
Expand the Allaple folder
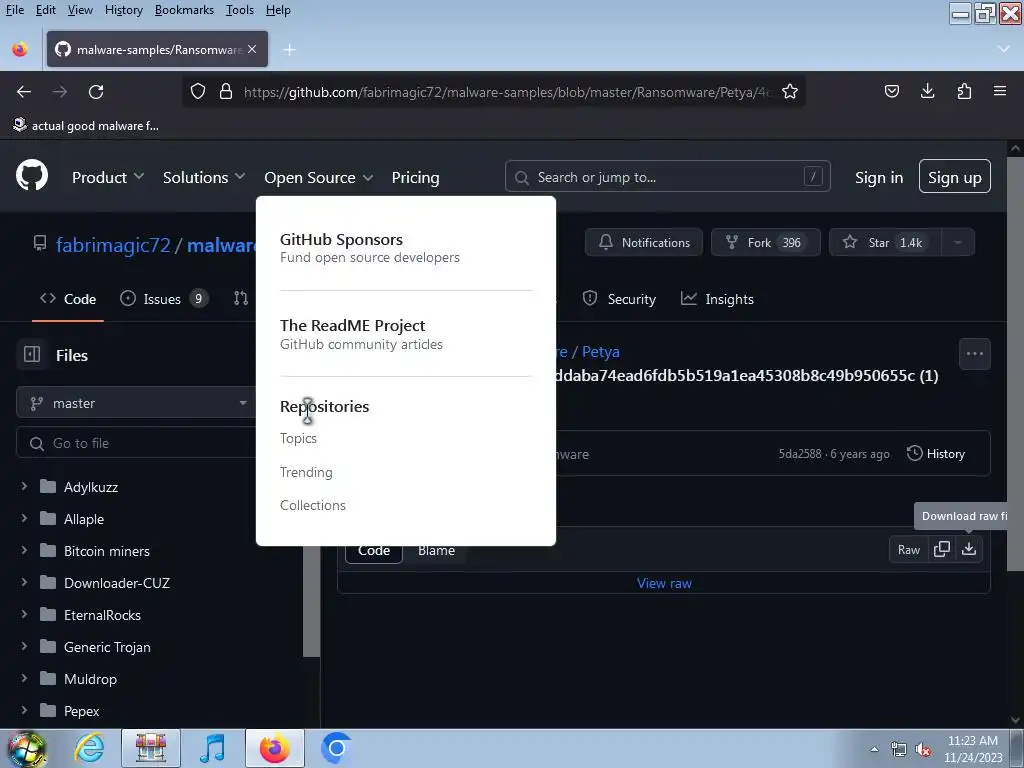coord(24,519)
